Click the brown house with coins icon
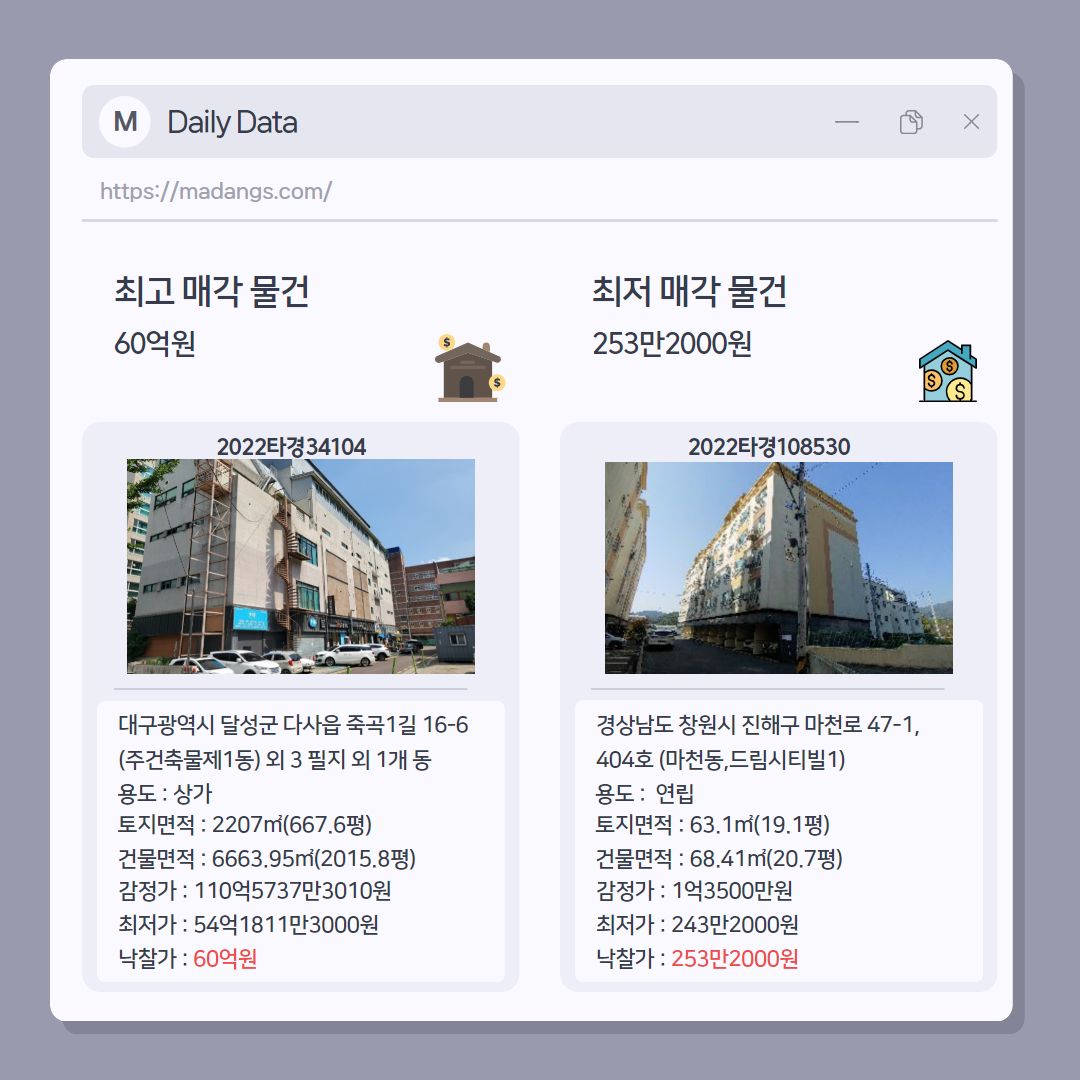Viewport: 1080px width, 1080px height. pyautogui.click(x=470, y=368)
